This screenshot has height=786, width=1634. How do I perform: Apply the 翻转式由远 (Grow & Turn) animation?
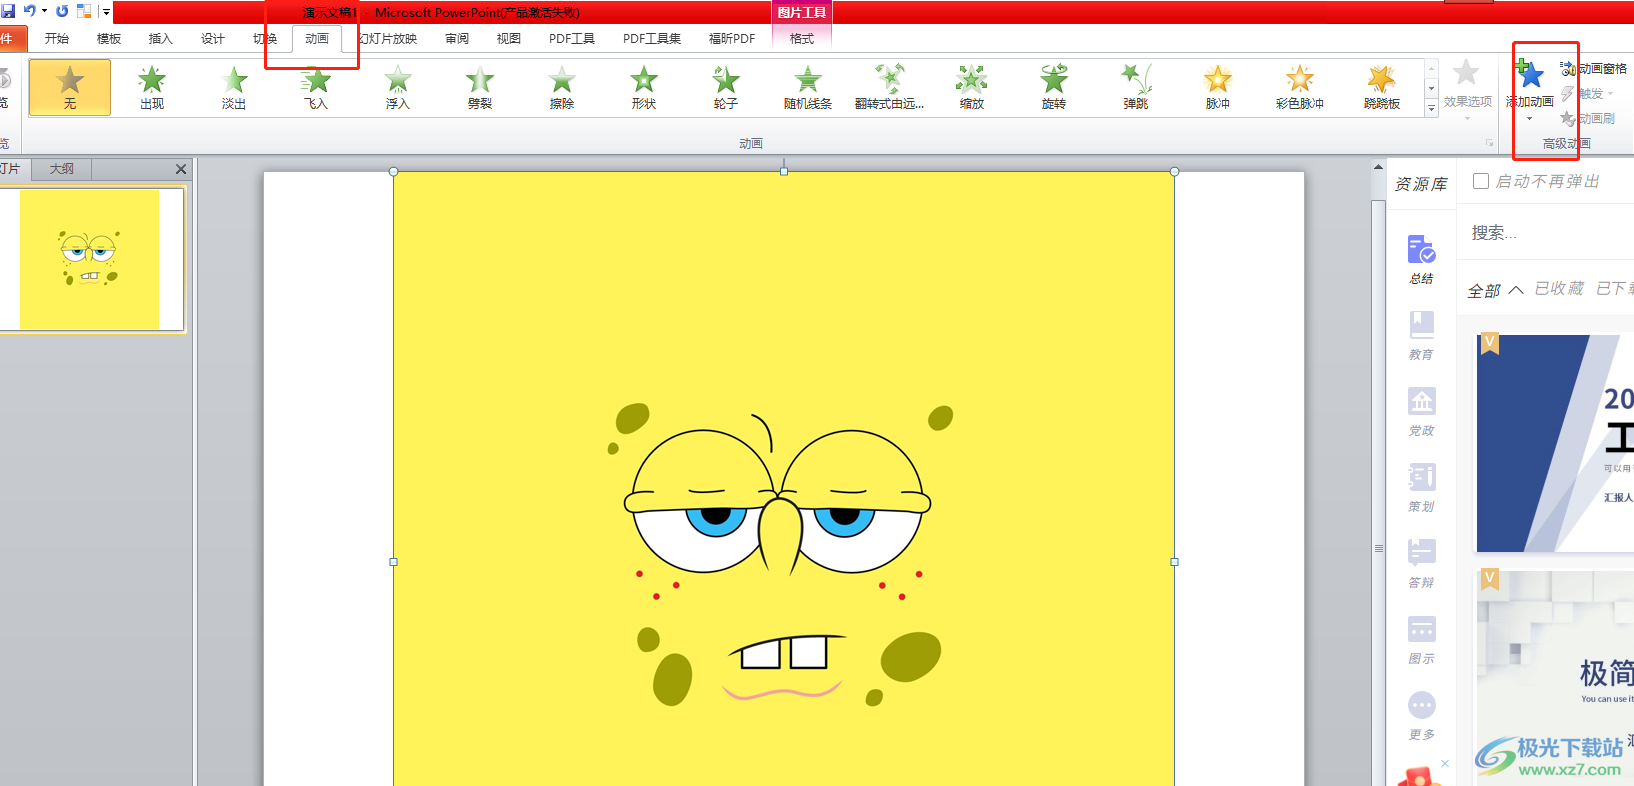tap(890, 87)
